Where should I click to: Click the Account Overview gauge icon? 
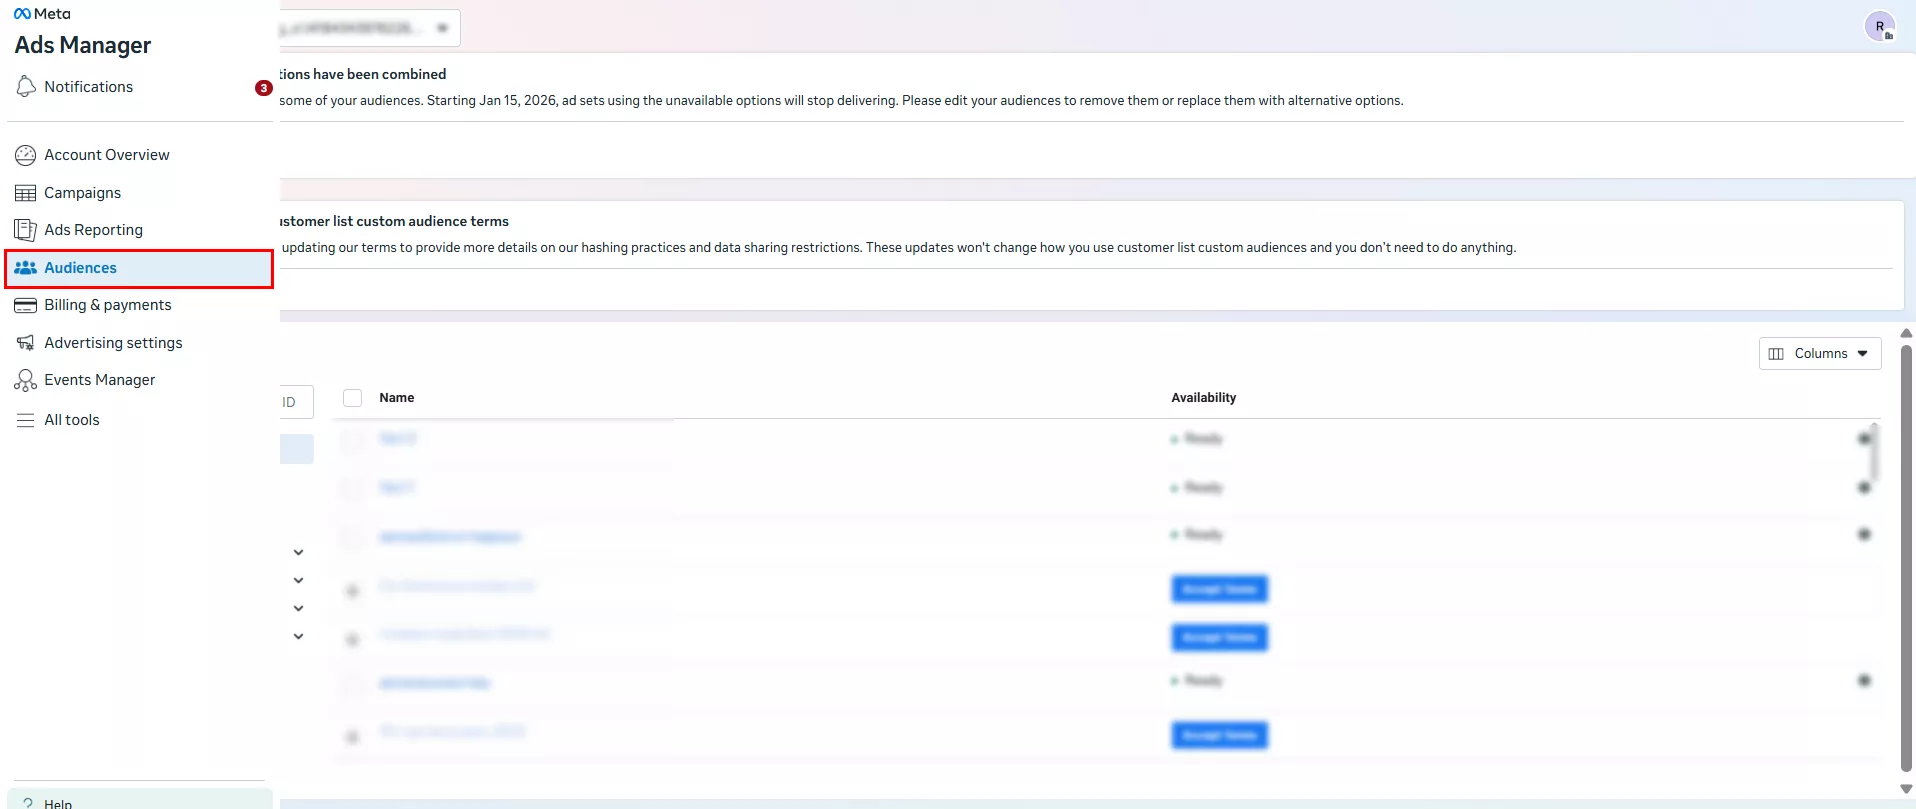coord(26,155)
